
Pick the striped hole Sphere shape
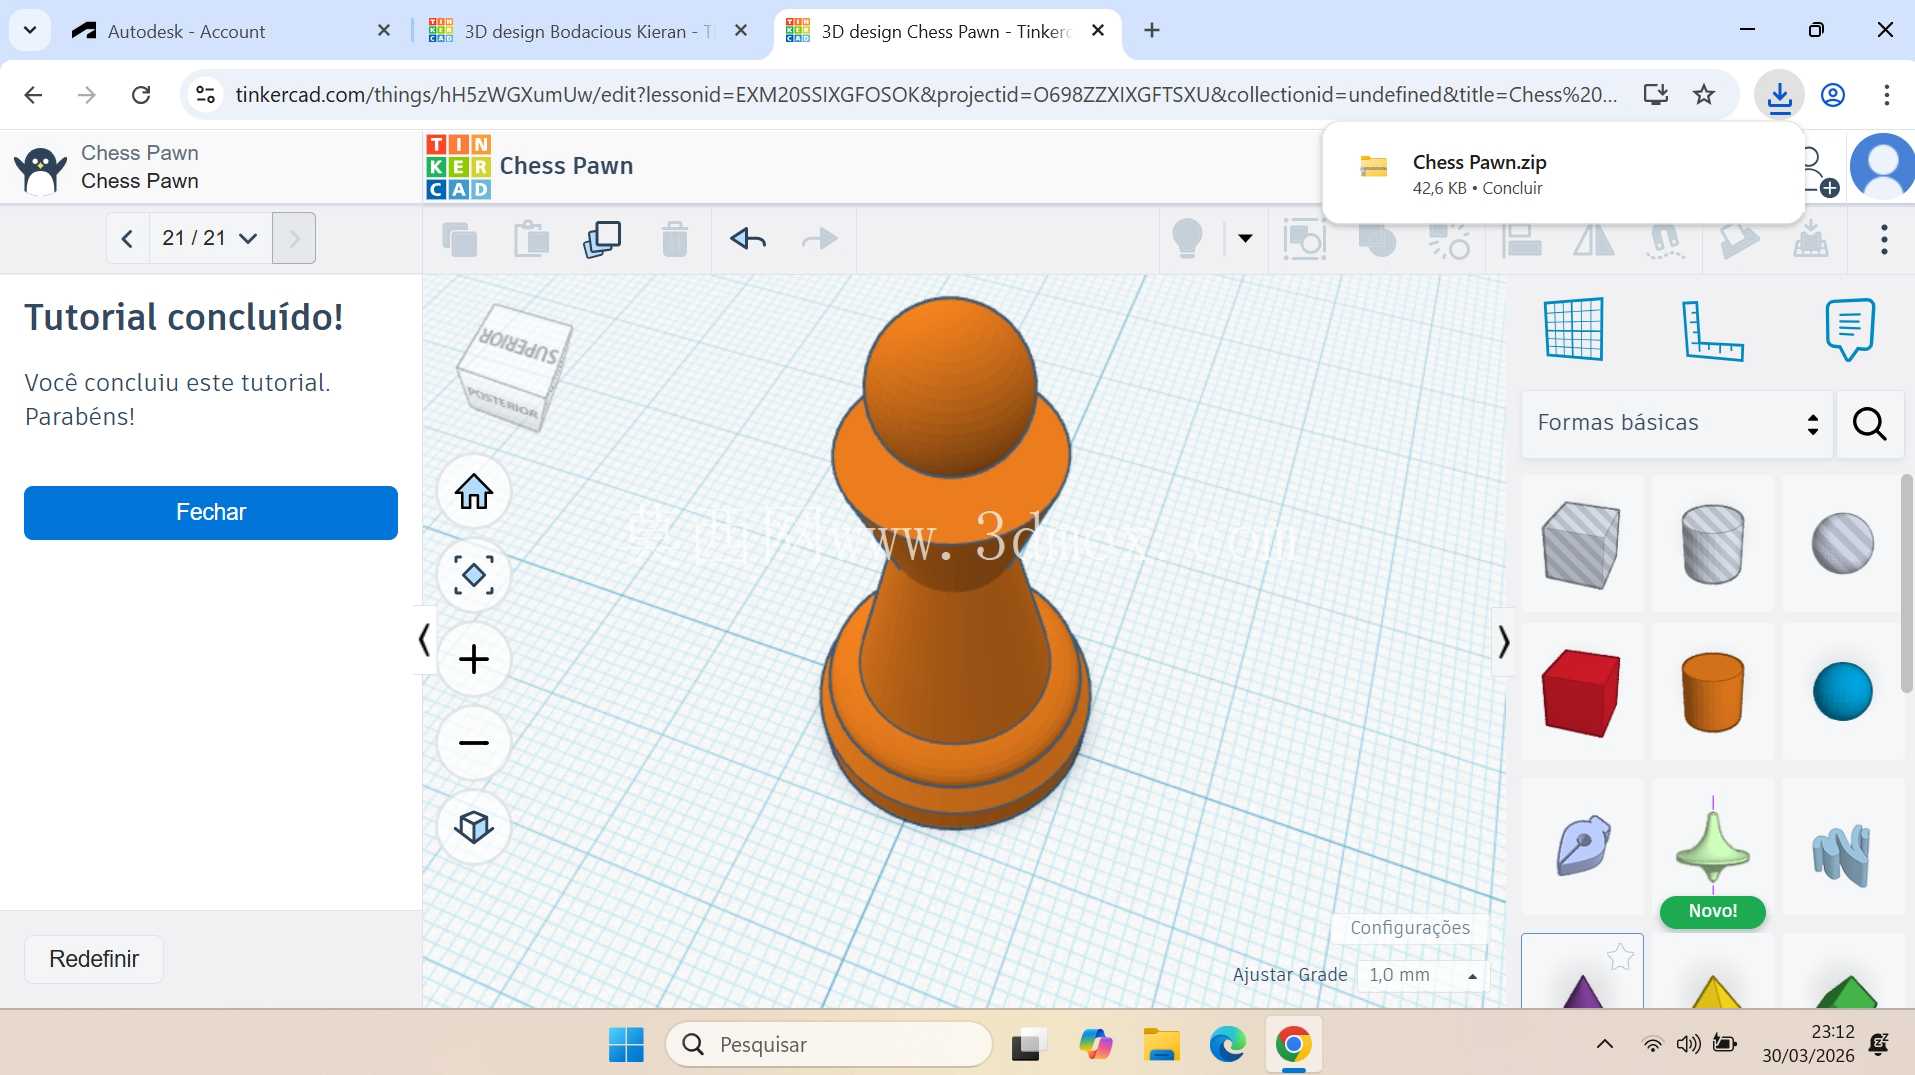[x=1842, y=544]
